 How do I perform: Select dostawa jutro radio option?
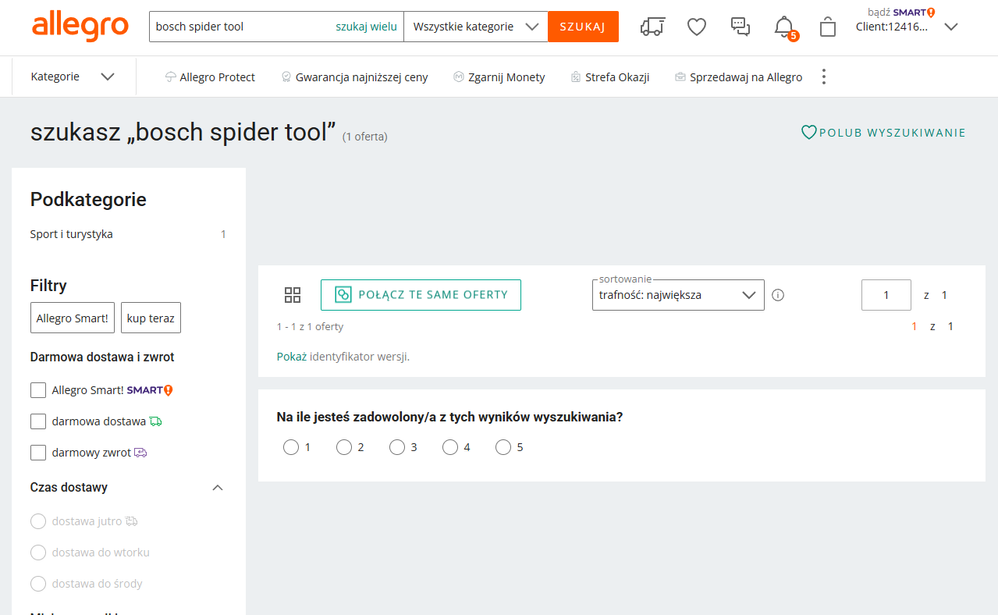pyautogui.click(x=38, y=521)
